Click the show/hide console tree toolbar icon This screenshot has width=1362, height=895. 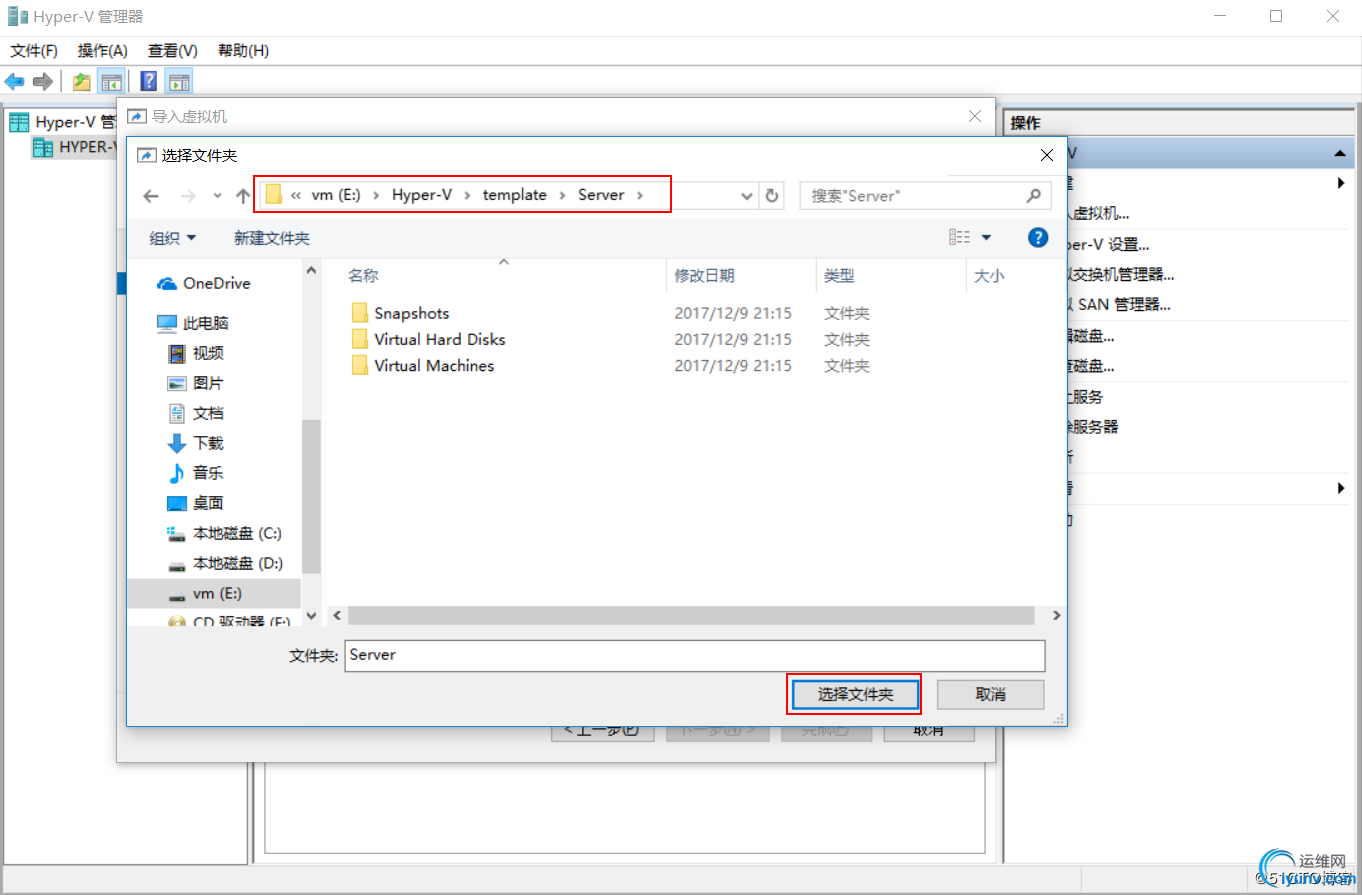tap(111, 82)
